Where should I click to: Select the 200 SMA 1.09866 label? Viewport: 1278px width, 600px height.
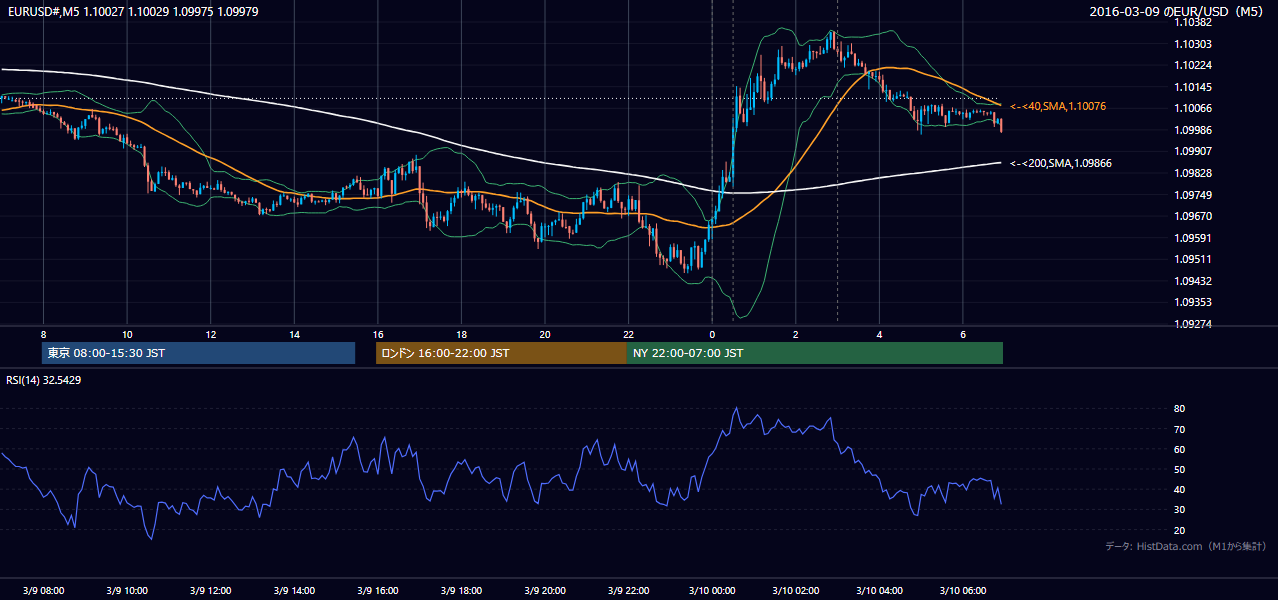point(1061,163)
